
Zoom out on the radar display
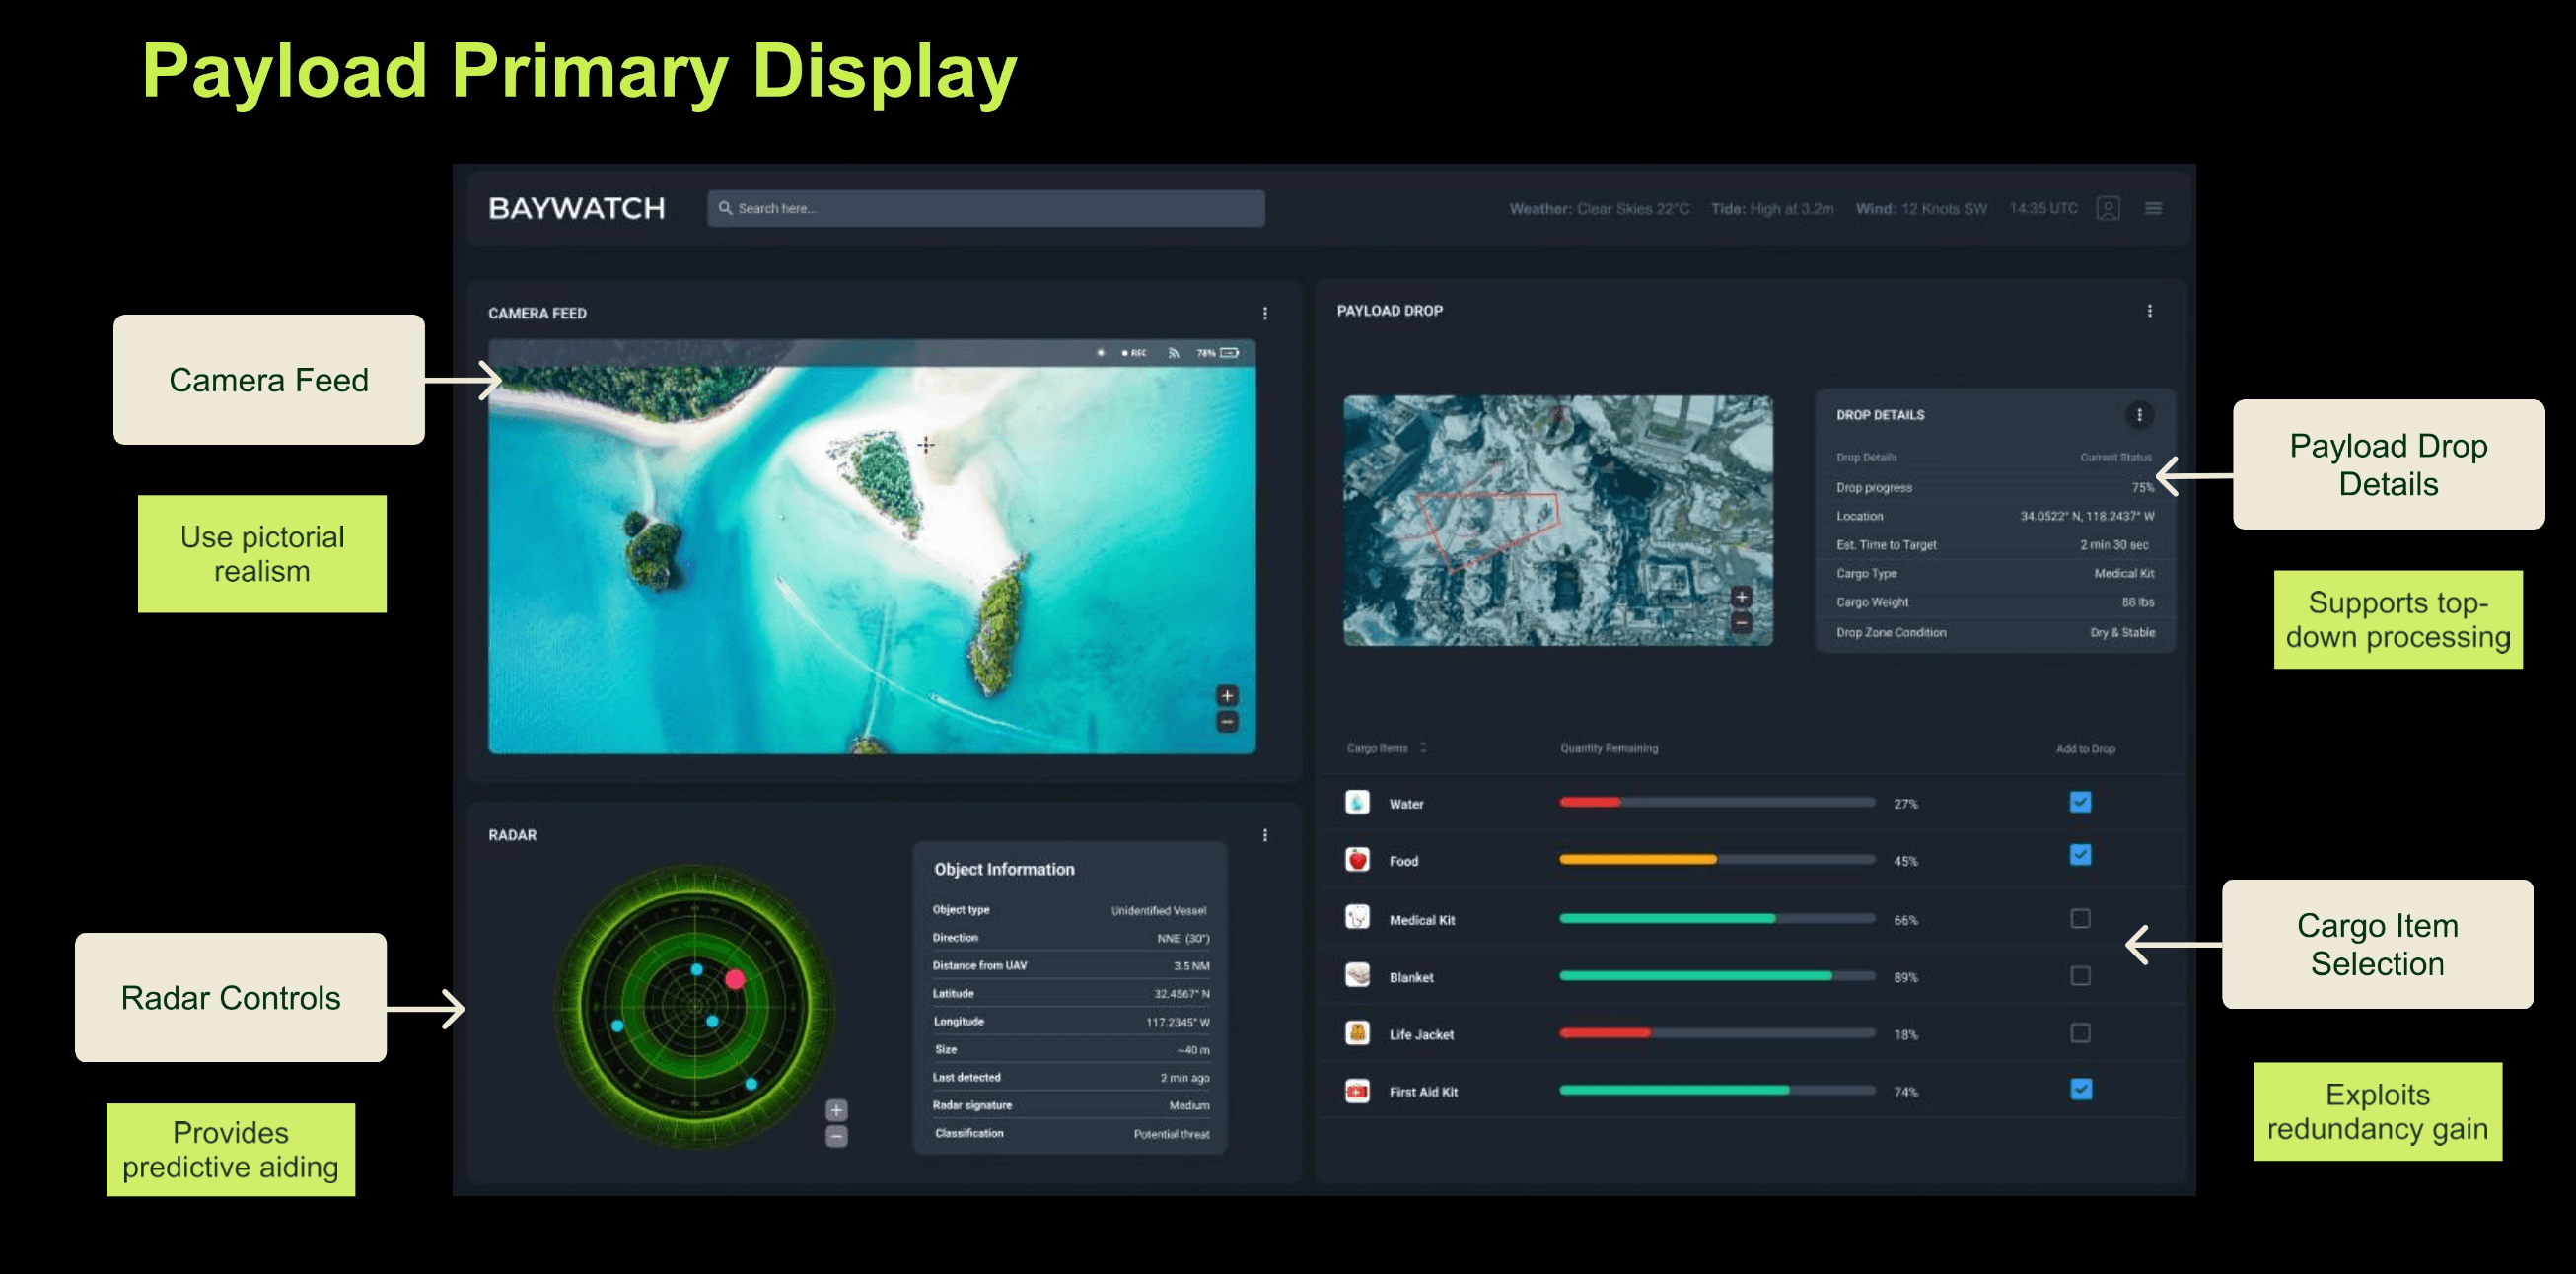pyautogui.click(x=836, y=1137)
